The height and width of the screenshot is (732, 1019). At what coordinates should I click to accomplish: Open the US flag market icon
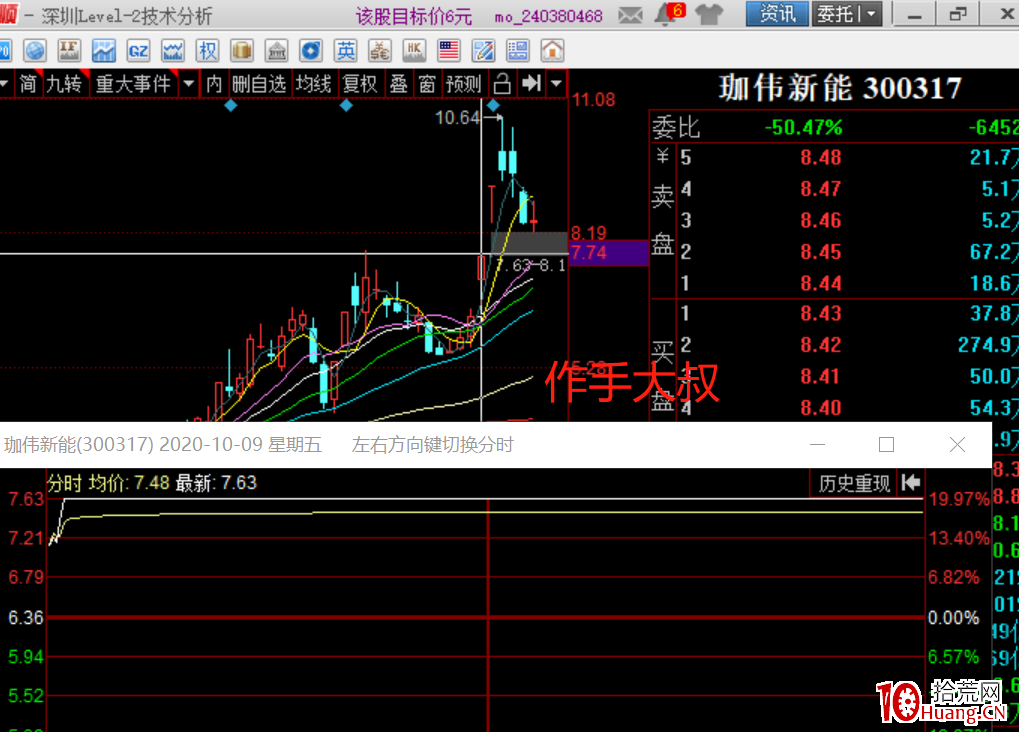click(x=449, y=51)
